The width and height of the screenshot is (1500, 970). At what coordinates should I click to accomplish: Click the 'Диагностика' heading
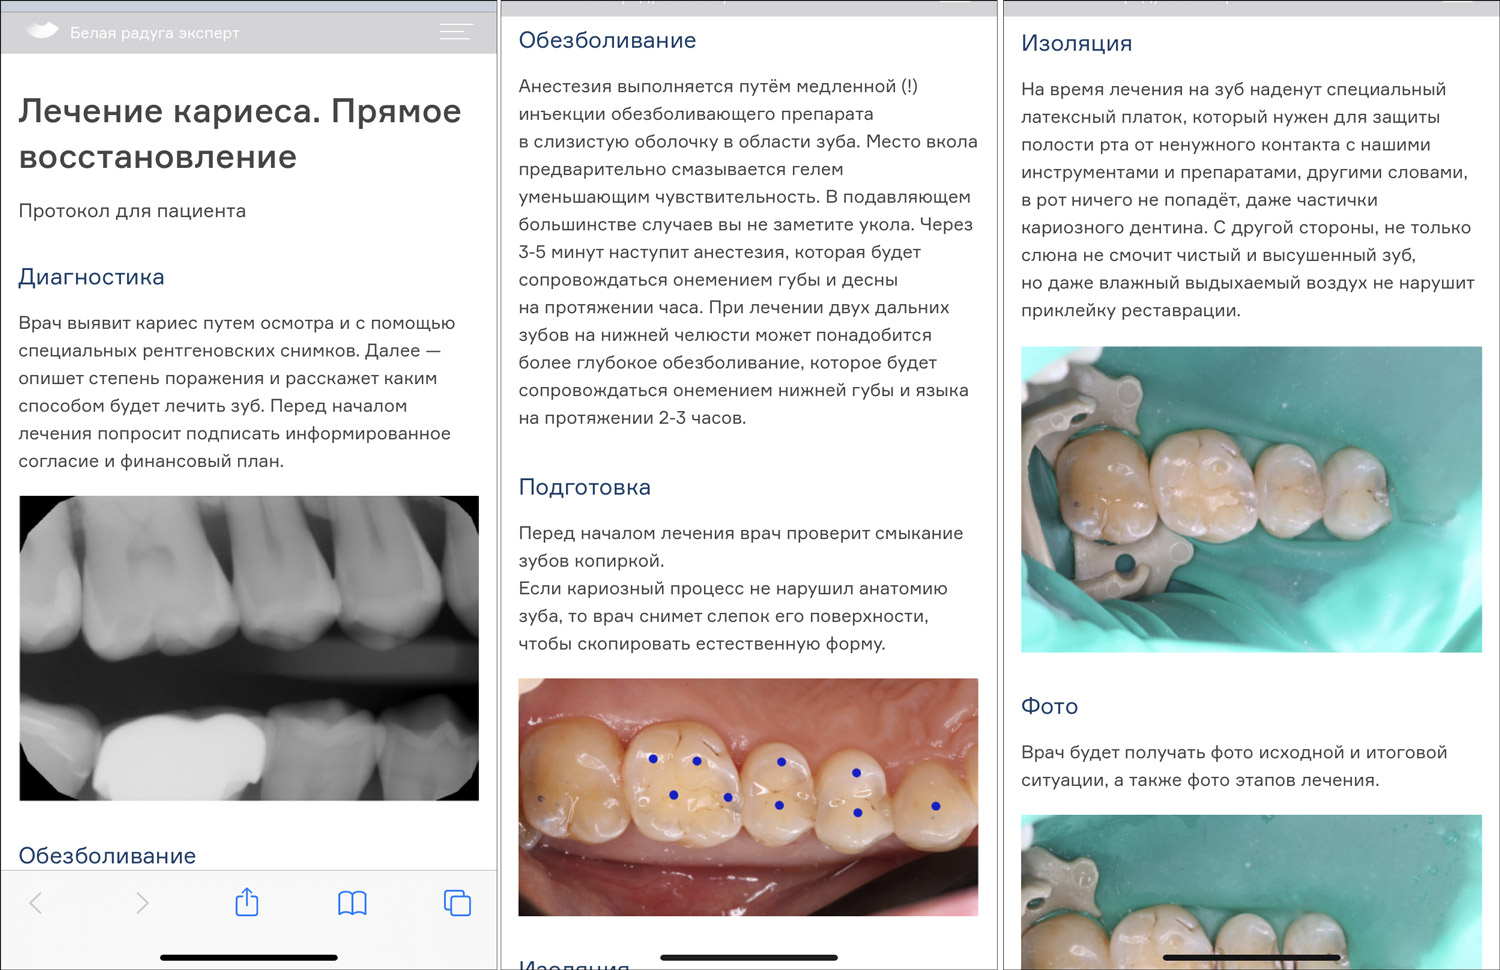91,277
